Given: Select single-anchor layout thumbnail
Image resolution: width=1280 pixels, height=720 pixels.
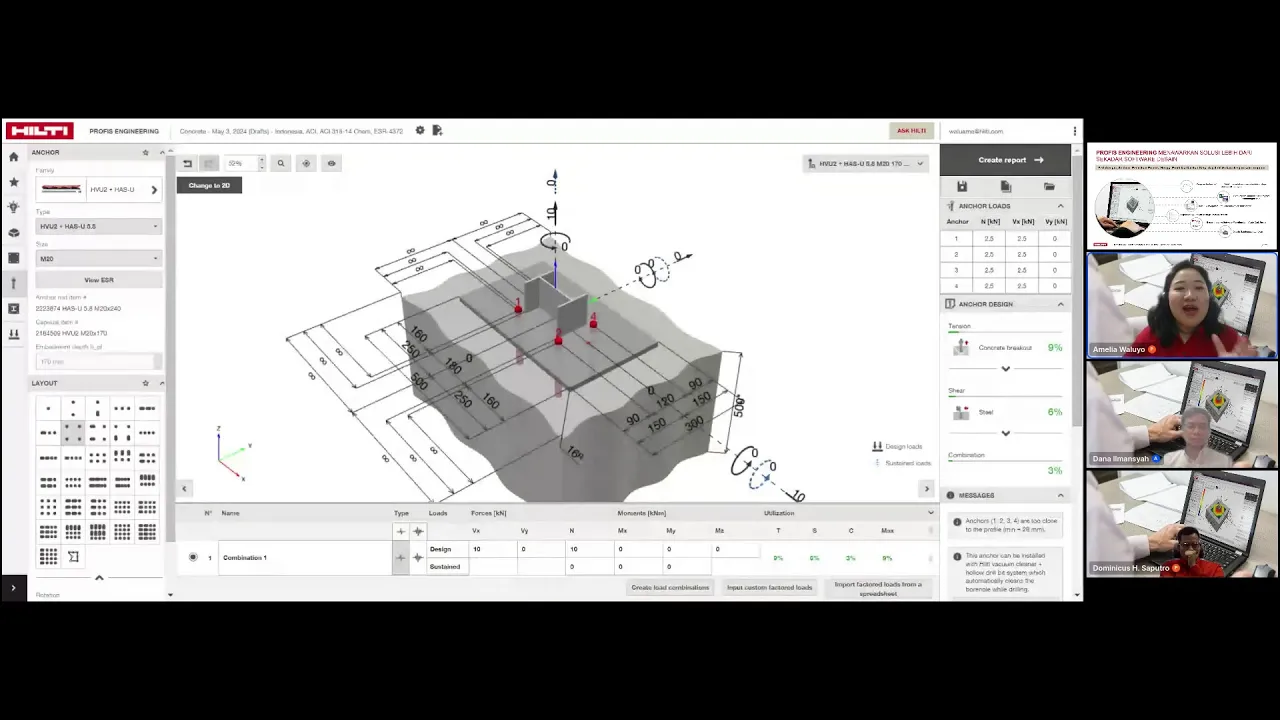Looking at the screenshot, I should 48,408.
